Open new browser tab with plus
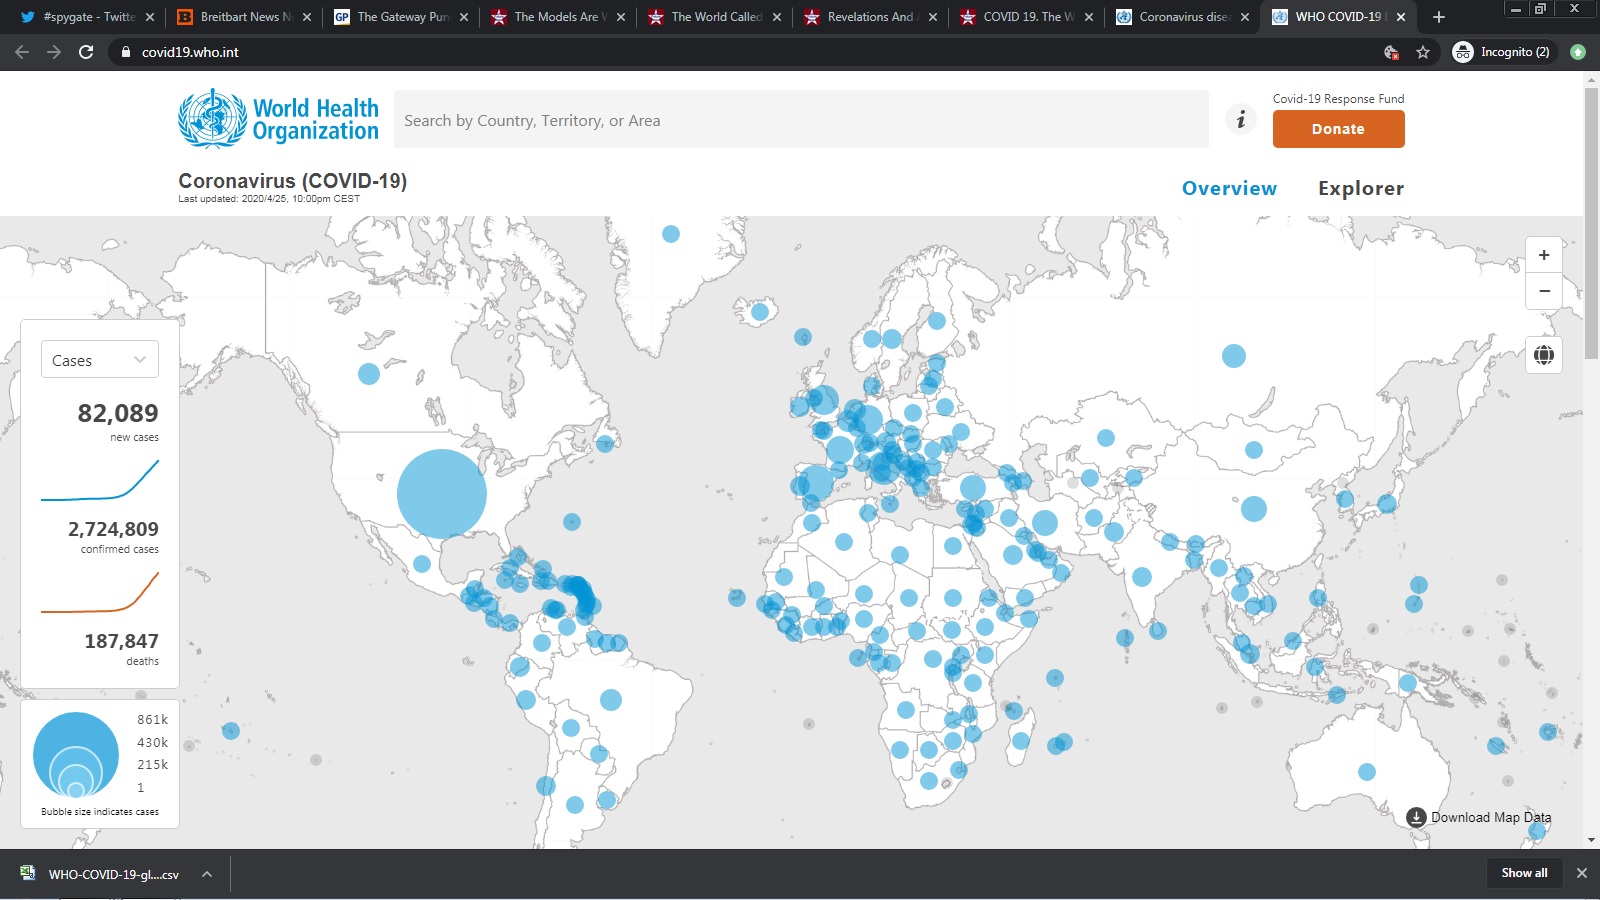 tap(1439, 17)
